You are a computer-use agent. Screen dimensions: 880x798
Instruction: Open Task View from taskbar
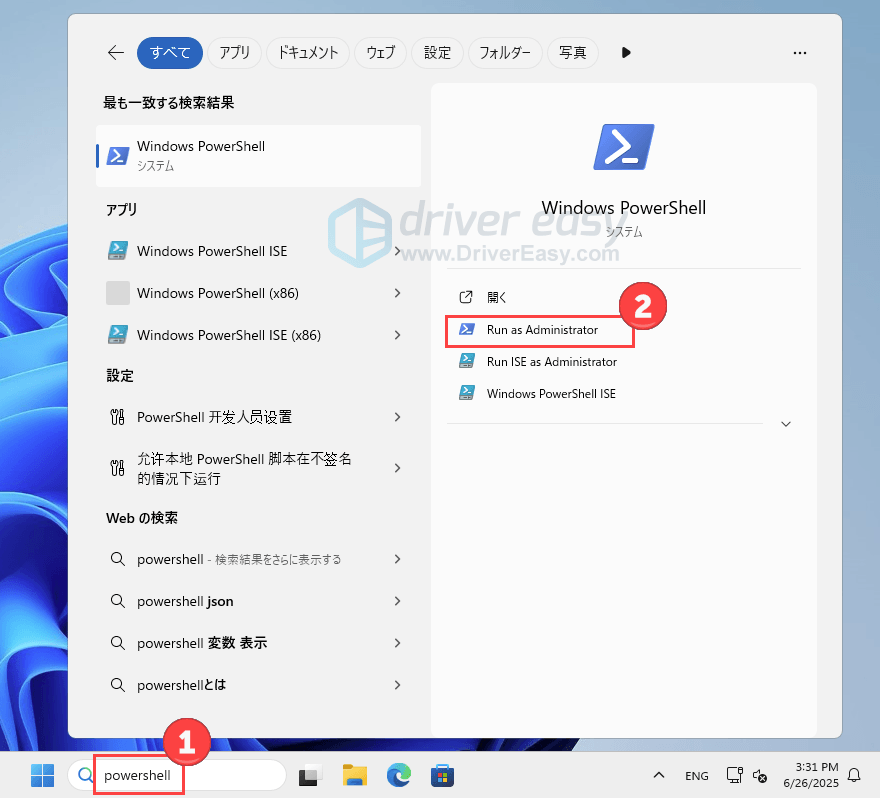tap(310, 776)
